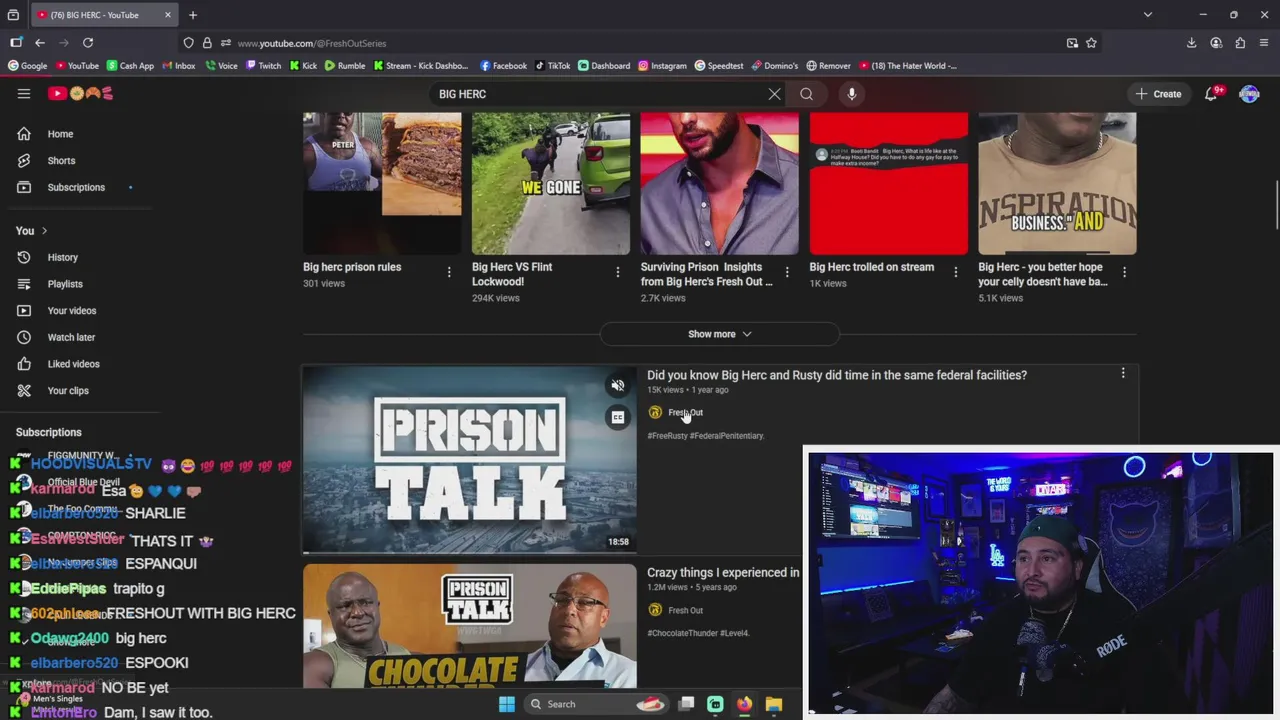The height and width of the screenshot is (720, 1280).
Task: Expand shorts shelf with Show more
Action: (x=719, y=334)
